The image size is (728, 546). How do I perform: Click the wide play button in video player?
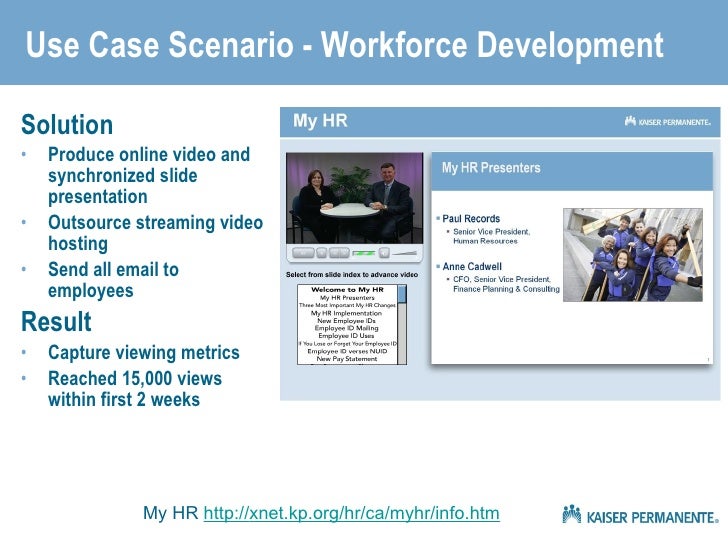[x=303, y=253]
